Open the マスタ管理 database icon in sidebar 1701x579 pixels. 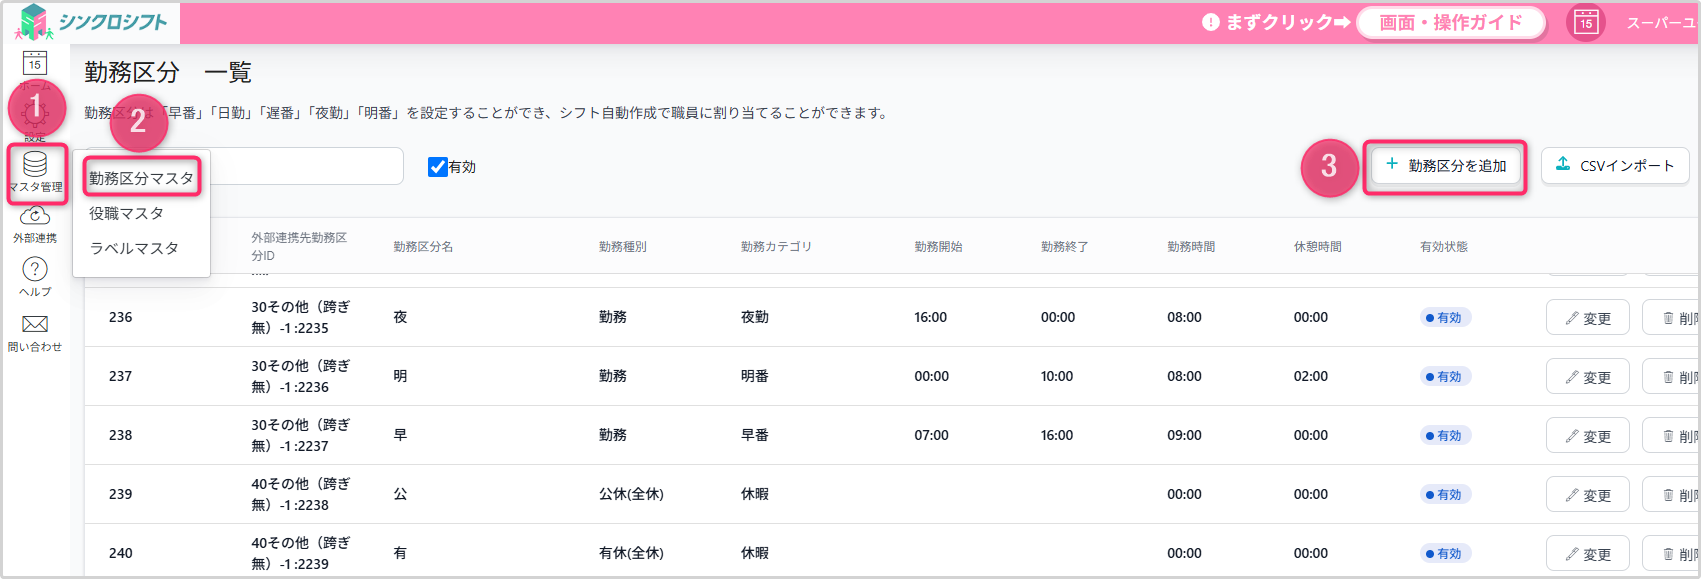click(35, 165)
